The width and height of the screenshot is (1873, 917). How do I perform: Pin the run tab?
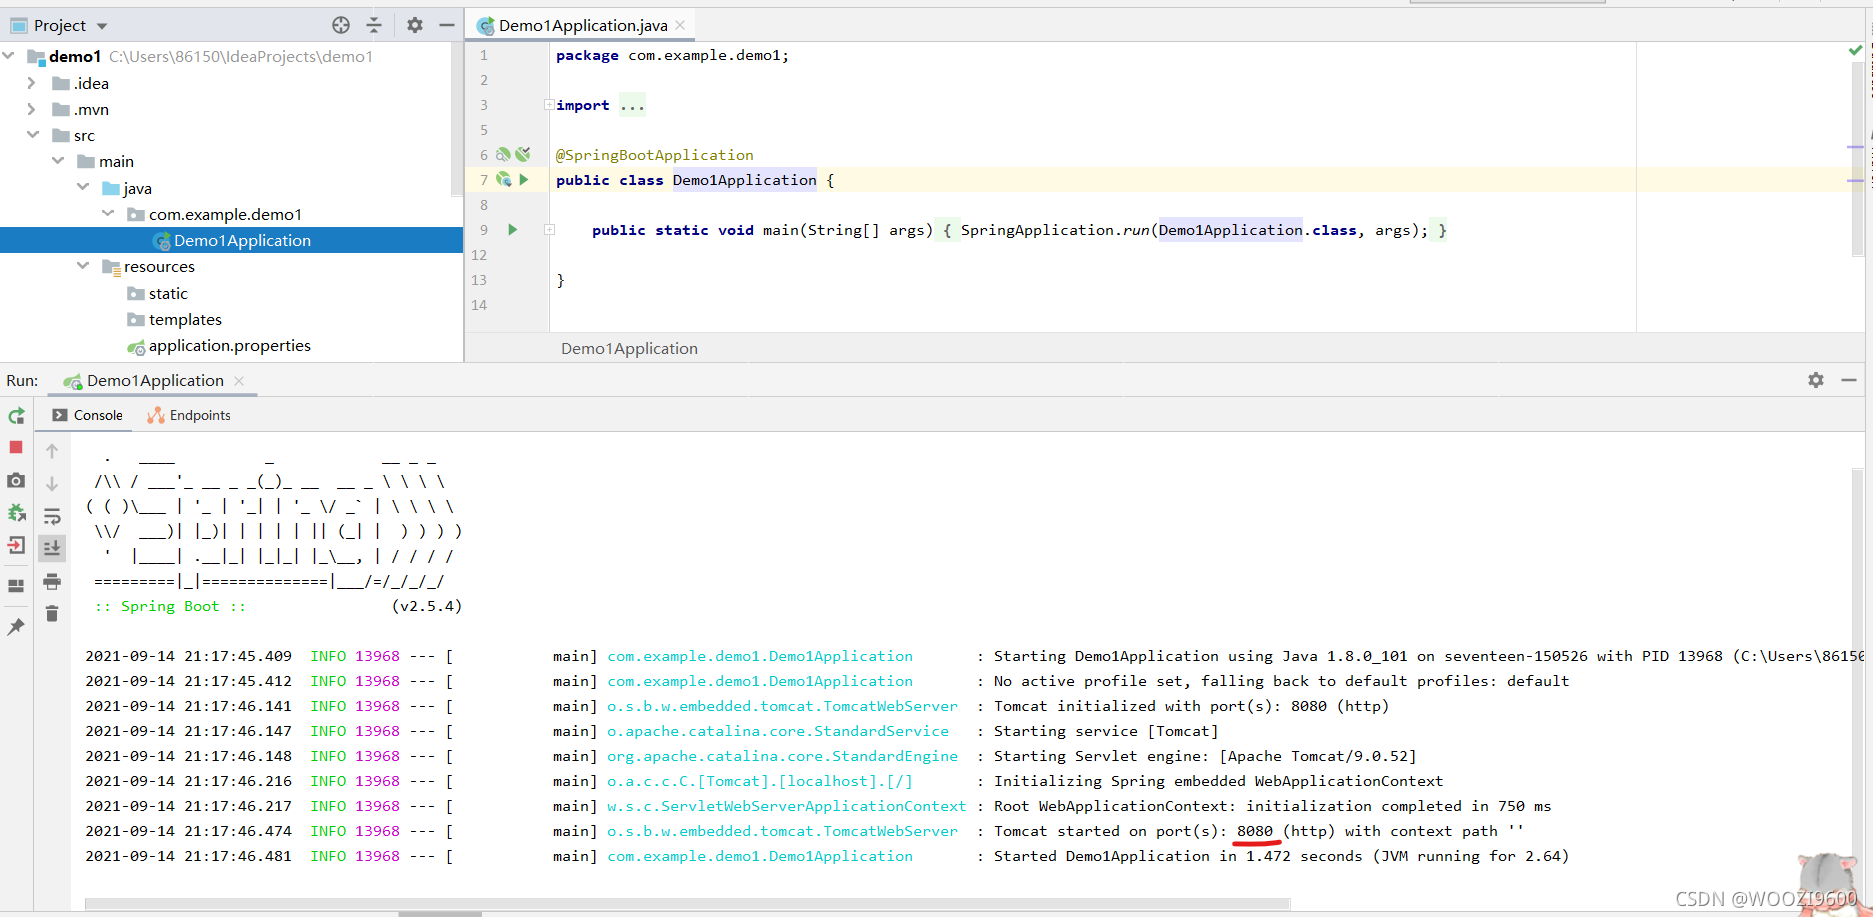click(16, 627)
